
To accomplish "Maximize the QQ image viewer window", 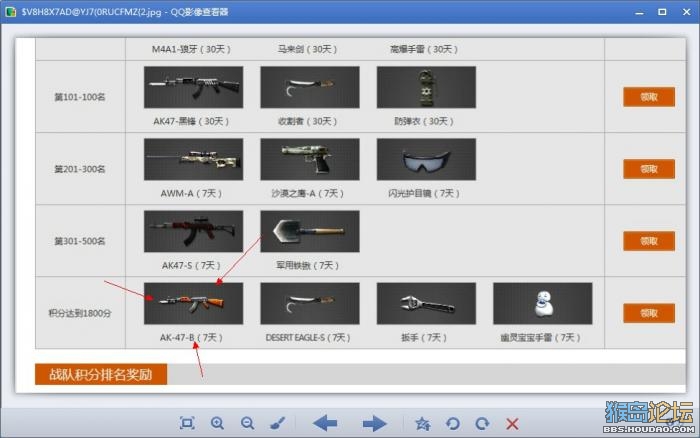I will (x=662, y=12).
